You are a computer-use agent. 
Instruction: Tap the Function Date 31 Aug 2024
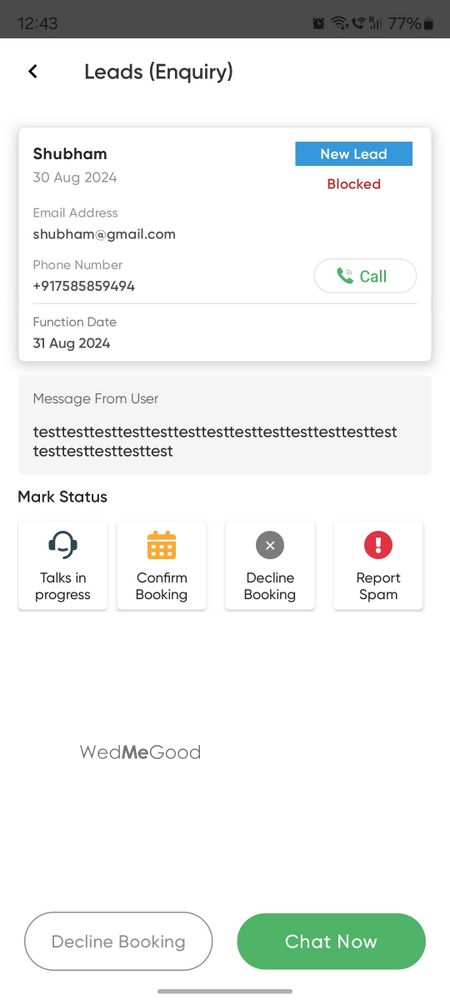[71, 343]
